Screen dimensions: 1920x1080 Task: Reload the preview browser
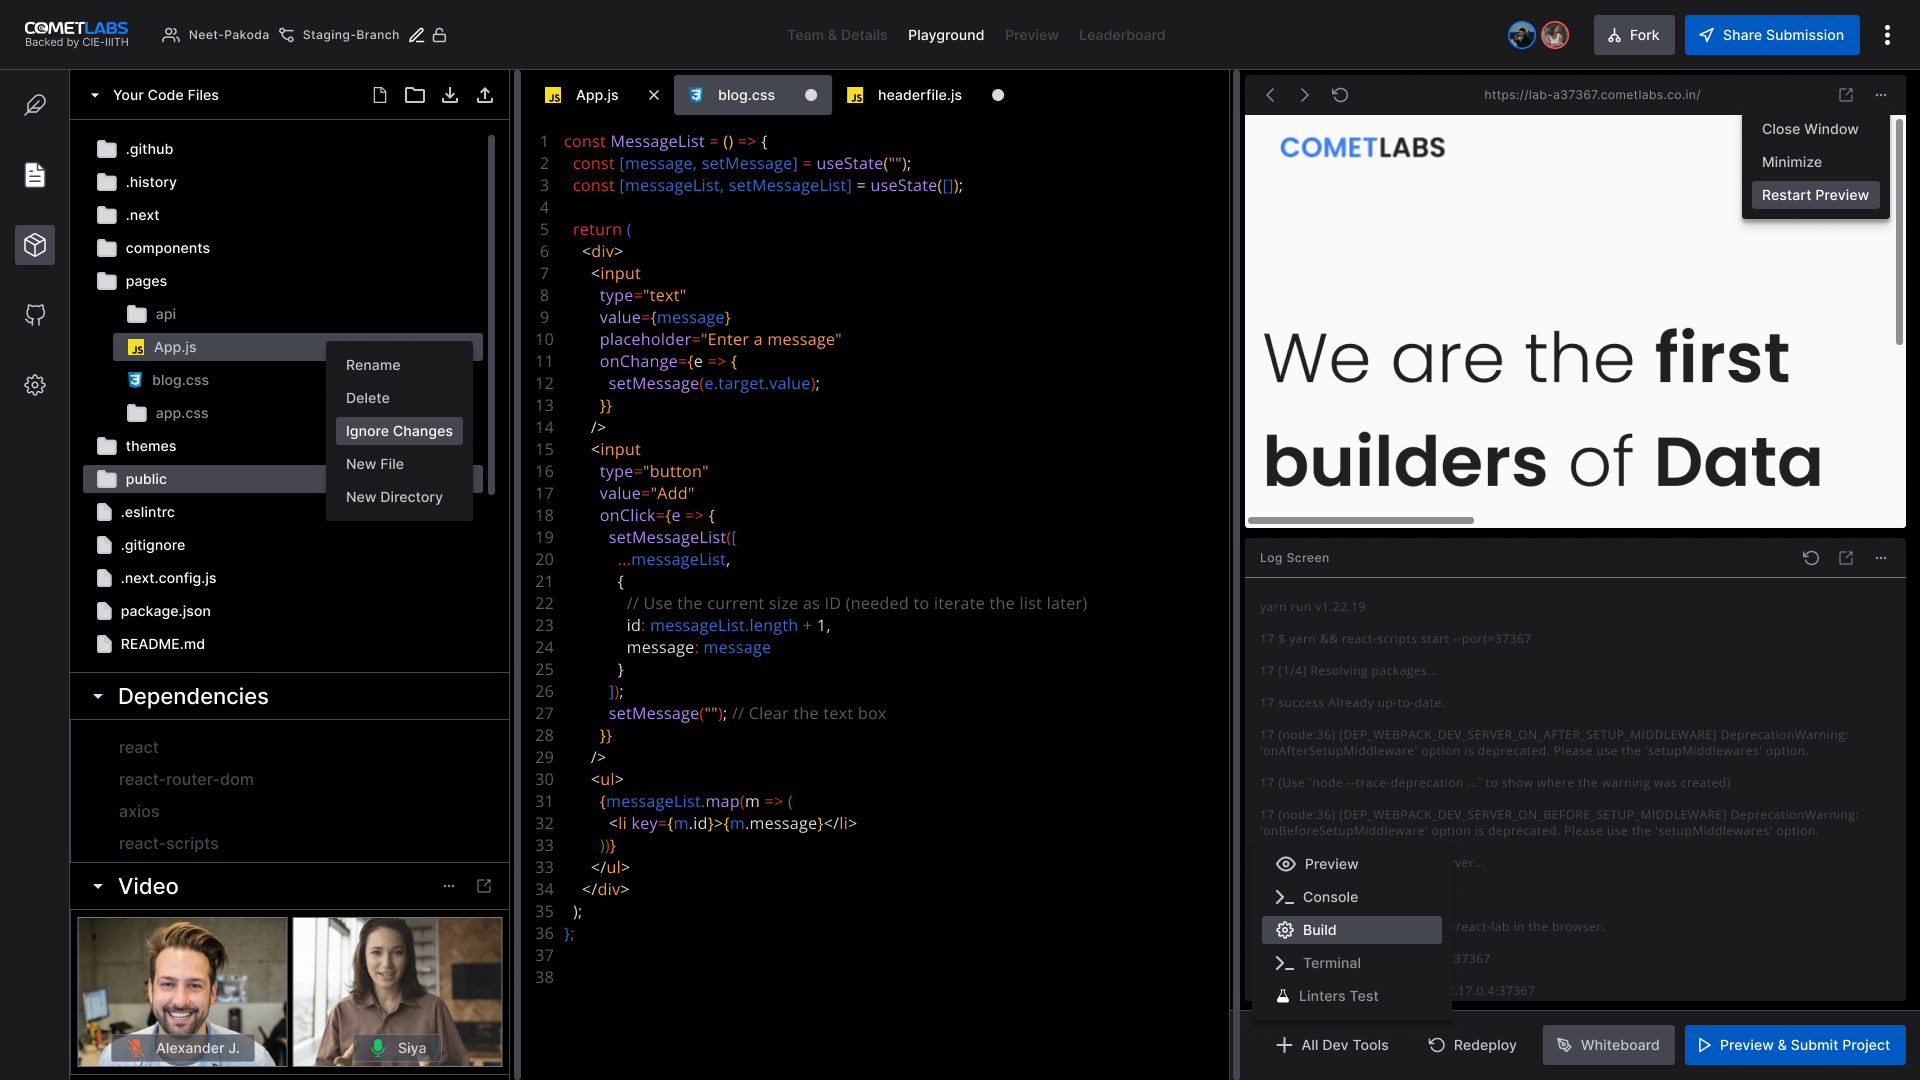tap(1340, 95)
